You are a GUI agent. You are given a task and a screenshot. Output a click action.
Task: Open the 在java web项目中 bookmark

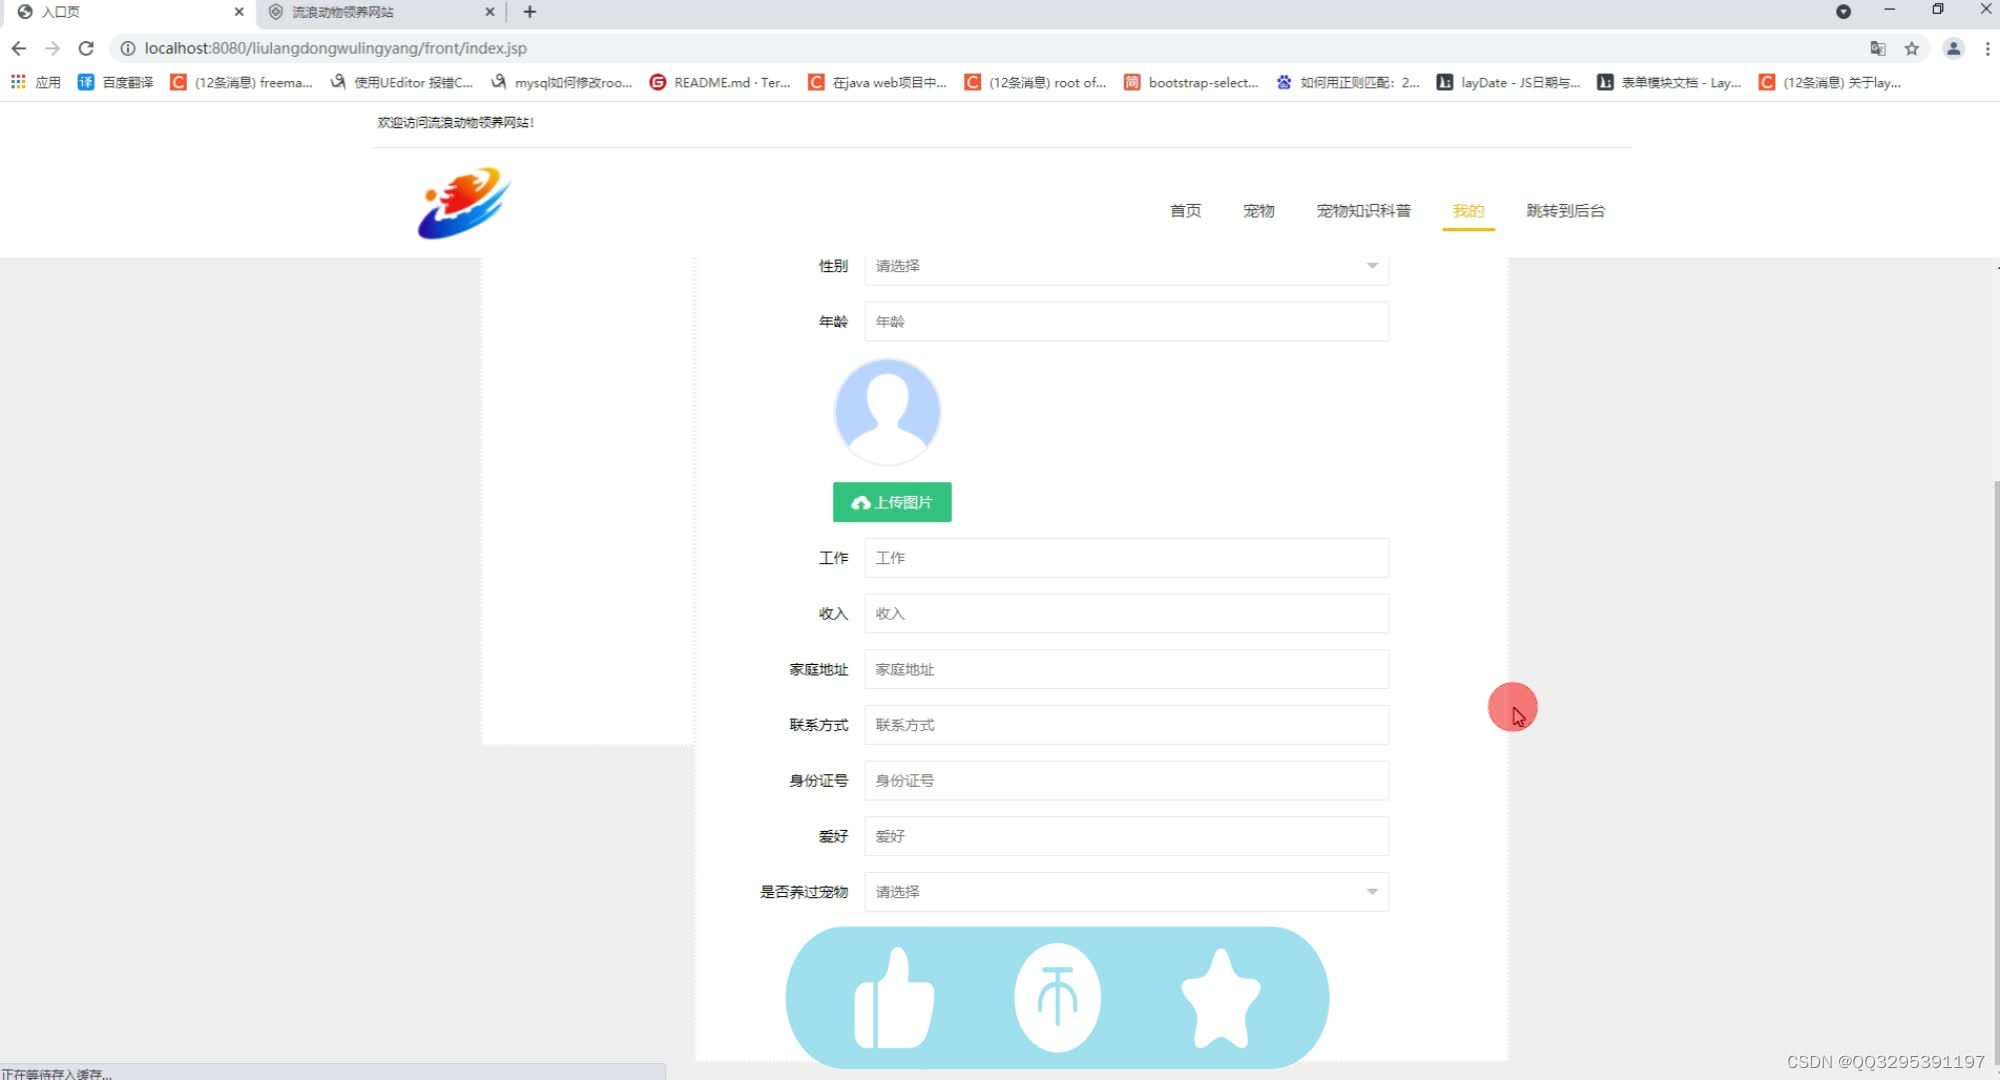(878, 82)
